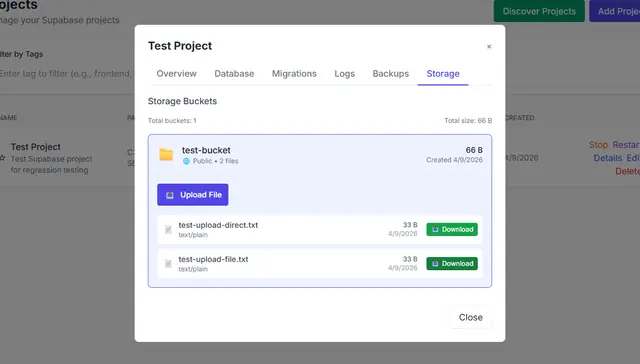Click the 'Total size: 66 B' text

(468, 121)
